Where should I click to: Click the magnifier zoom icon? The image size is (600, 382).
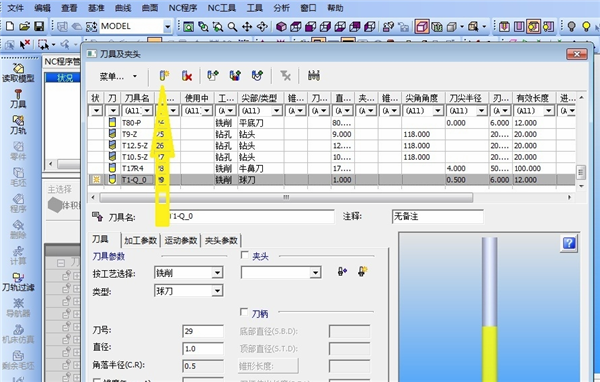pyautogui.click(x=232, y=26)
